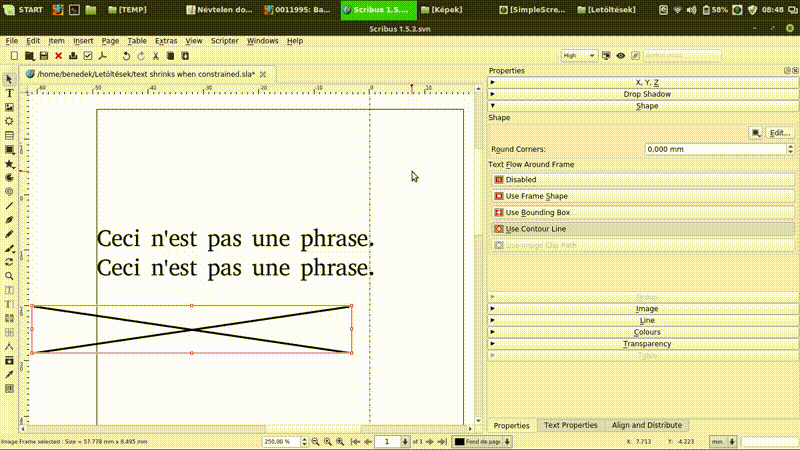Click the Cut scissors icon
Viewport: 800px width, 450px height.
(x=155, y=56)
